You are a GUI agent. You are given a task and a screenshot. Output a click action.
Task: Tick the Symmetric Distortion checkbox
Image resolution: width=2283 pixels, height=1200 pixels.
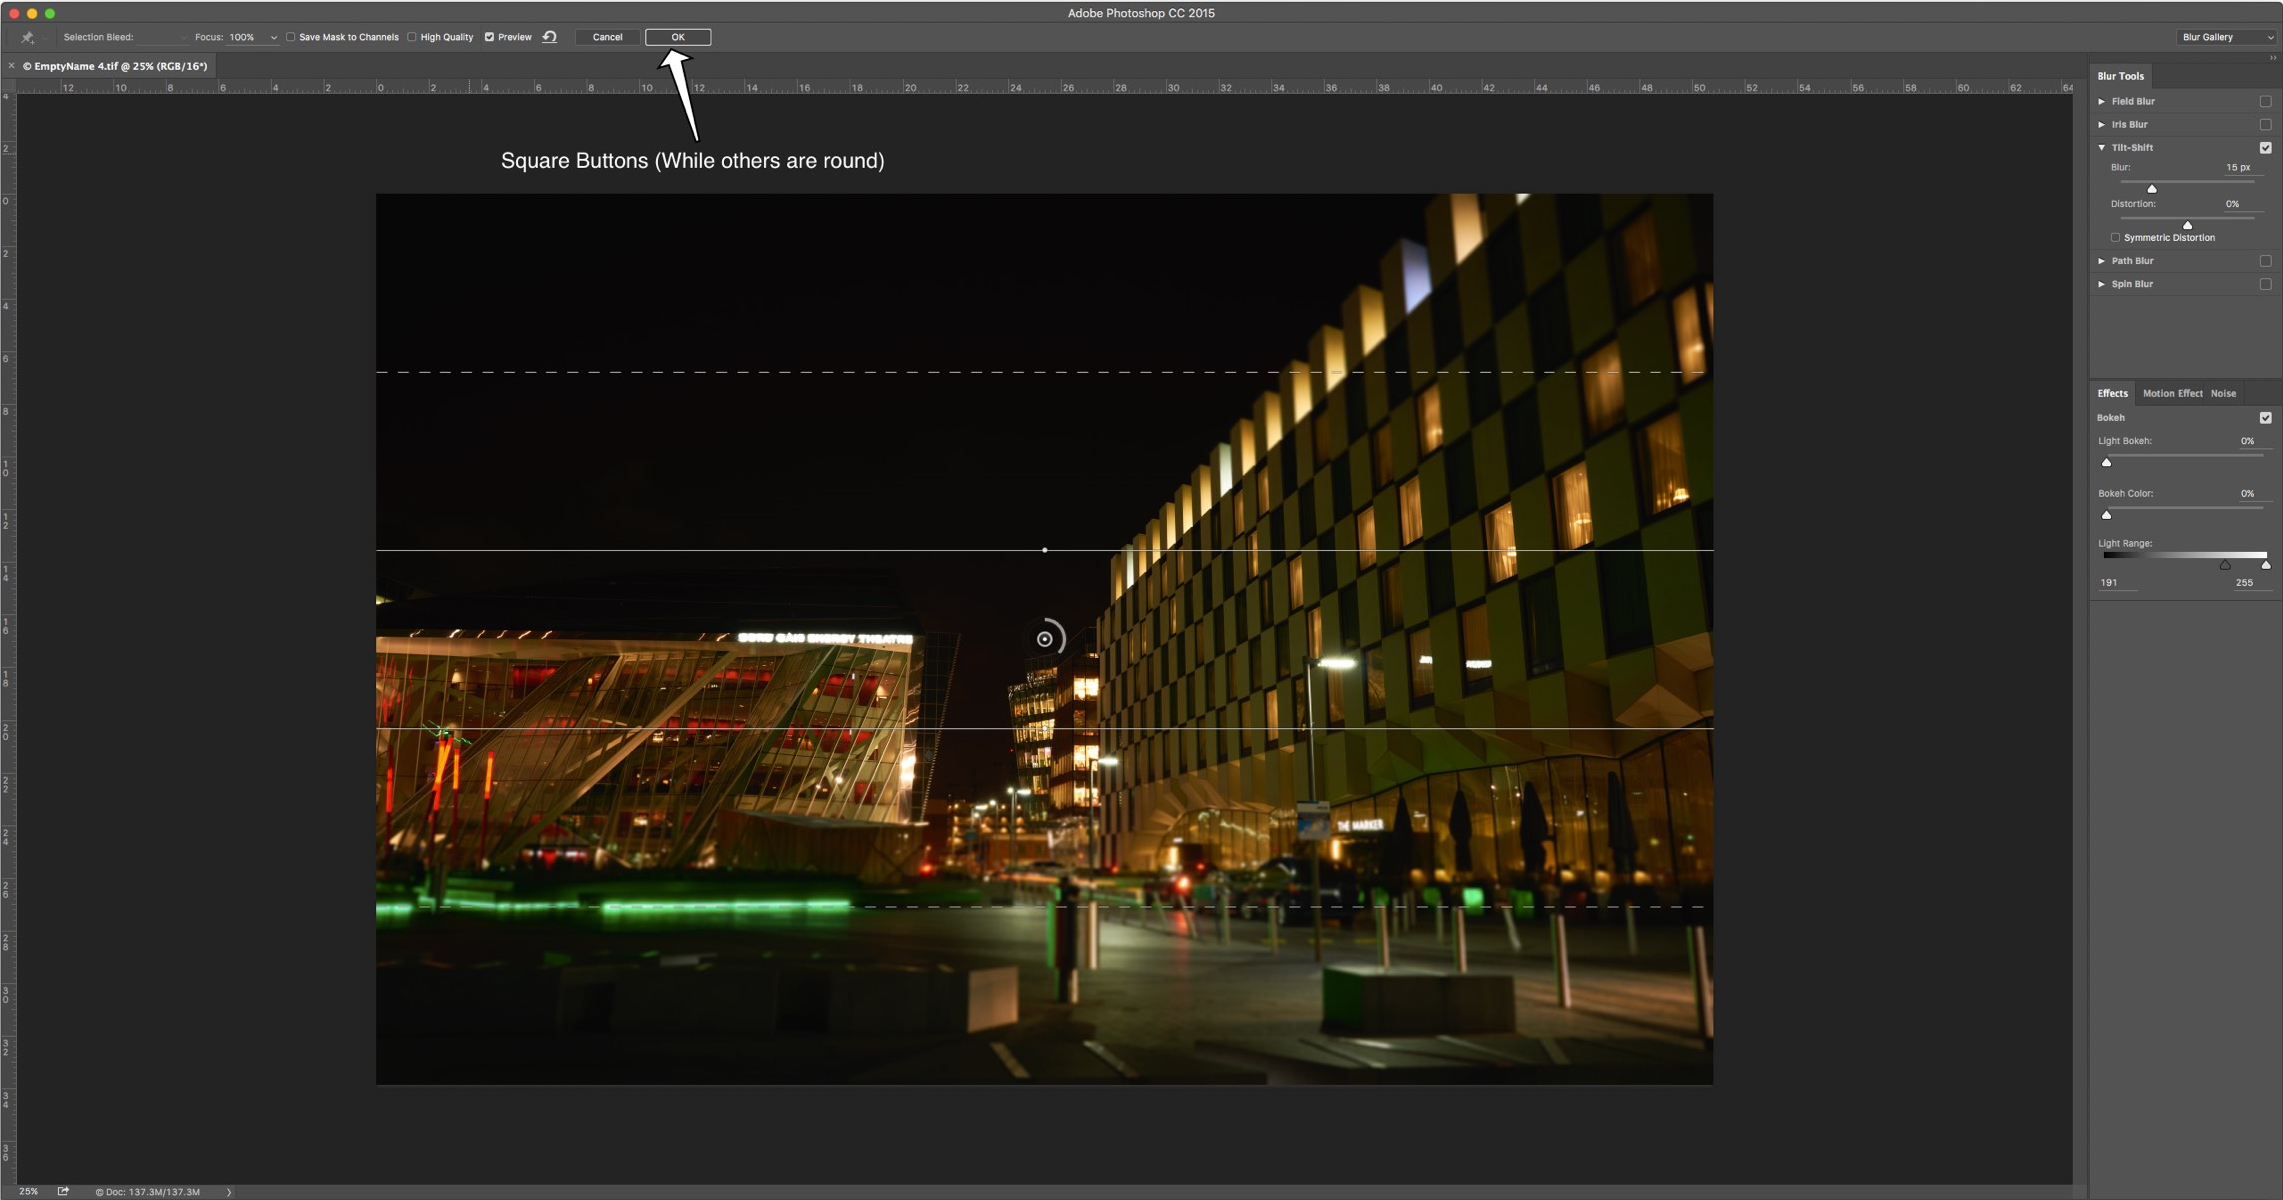pyautogui.click(x=2115, y=238)
